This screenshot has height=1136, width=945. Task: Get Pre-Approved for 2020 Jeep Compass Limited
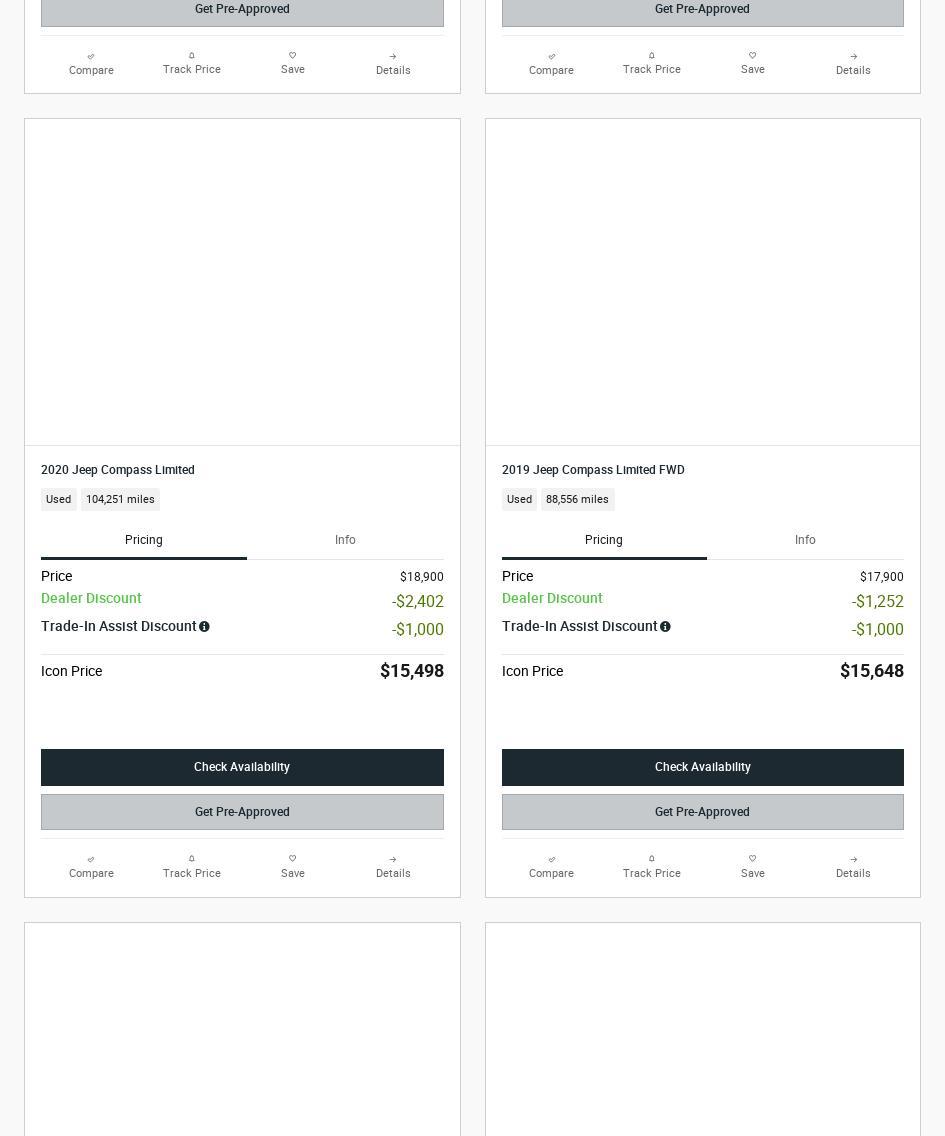[x=242, y=812]
